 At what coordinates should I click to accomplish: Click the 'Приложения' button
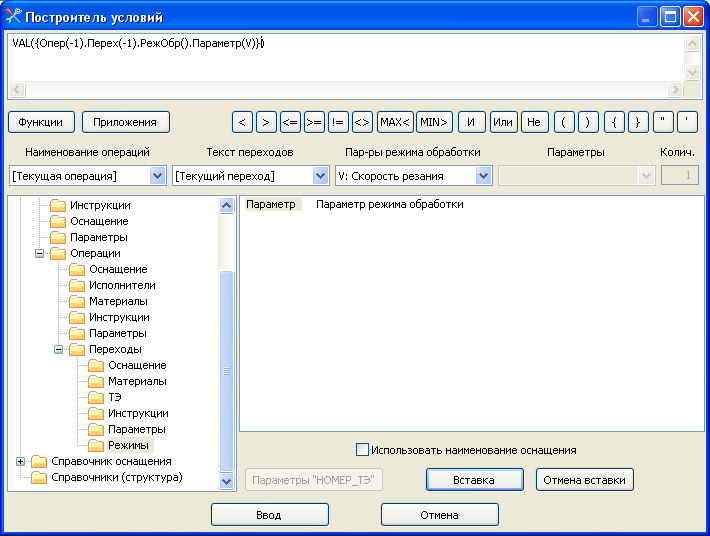[125, 122]
